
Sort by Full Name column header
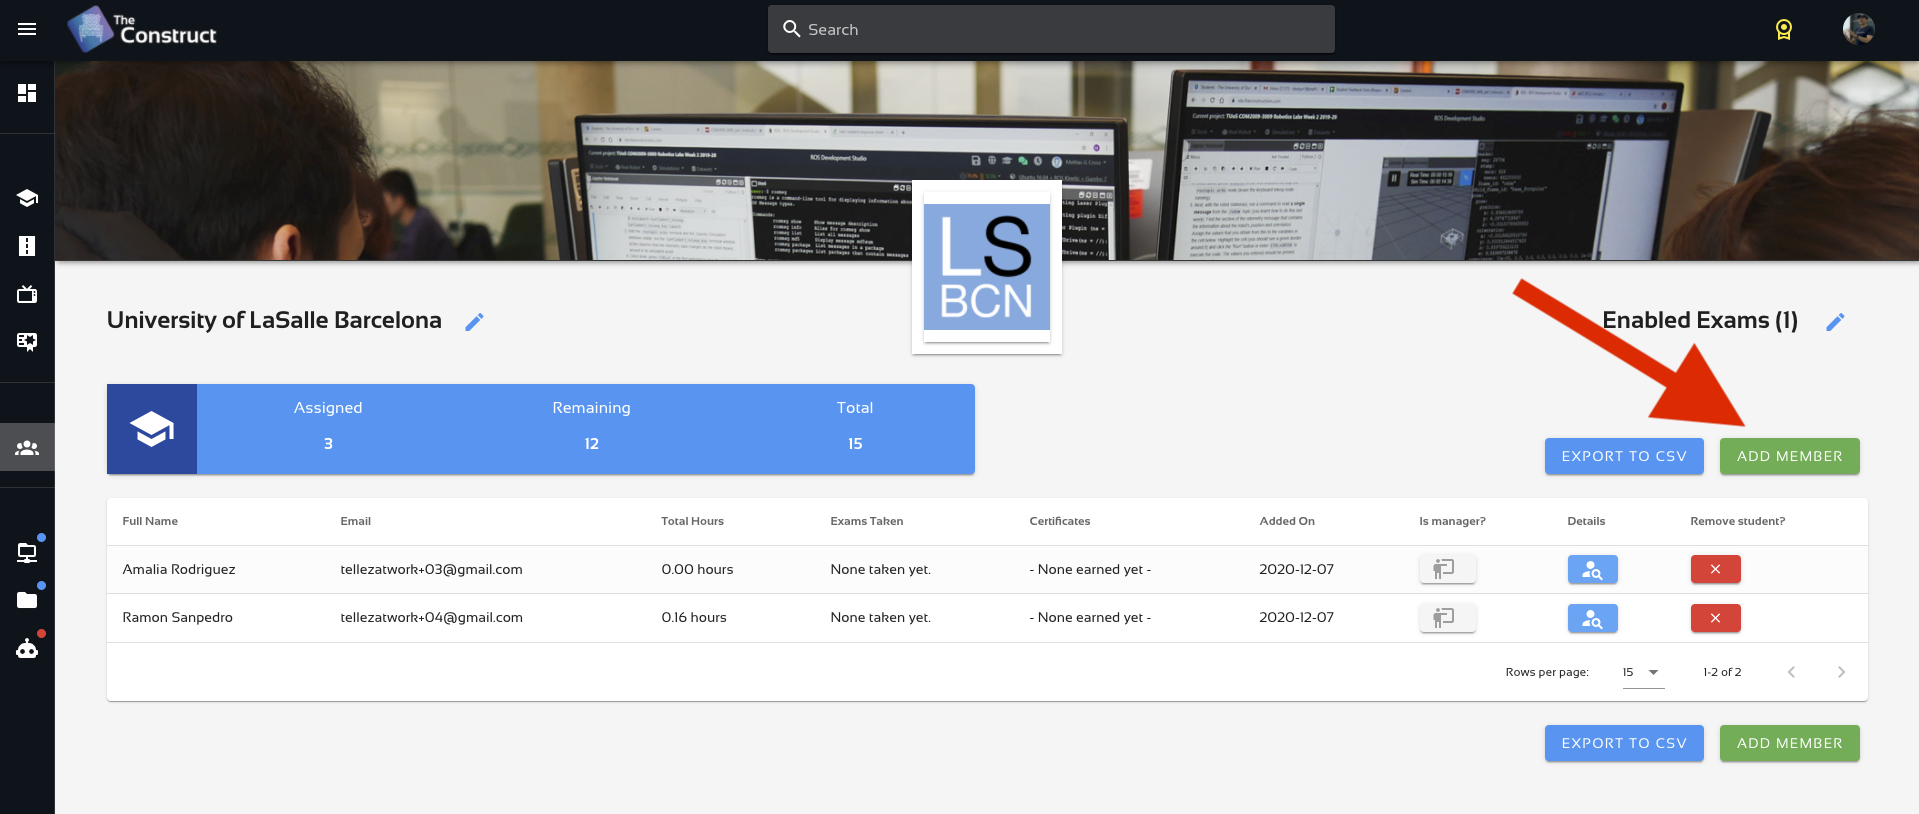pyautogui.click(x=150, y=521)
